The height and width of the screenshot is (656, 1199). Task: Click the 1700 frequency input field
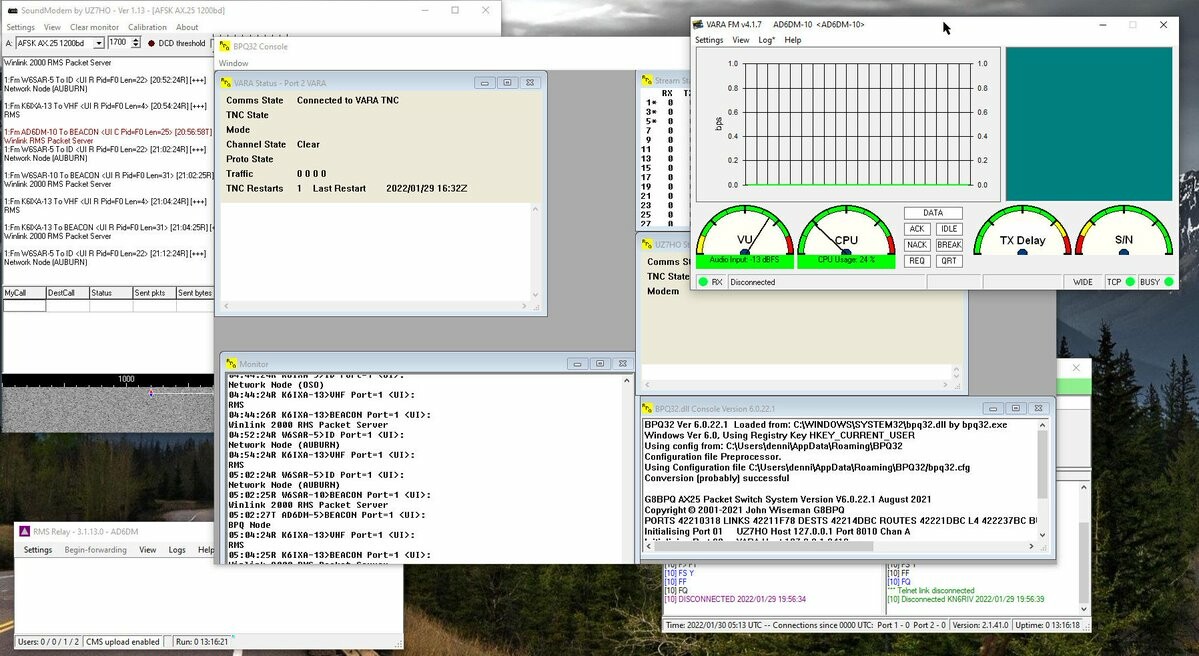pos(119,43)
